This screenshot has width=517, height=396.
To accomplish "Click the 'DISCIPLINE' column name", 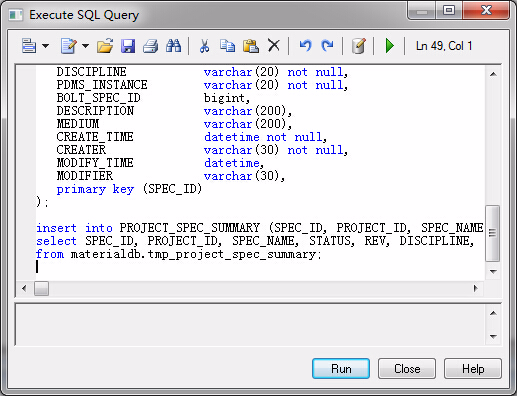I will [91, 72].
